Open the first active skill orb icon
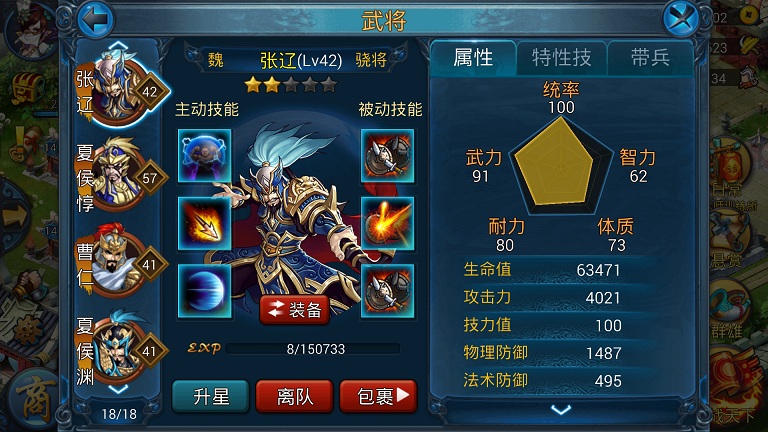This screenshot has height=432, width=768. coord(204,156)
